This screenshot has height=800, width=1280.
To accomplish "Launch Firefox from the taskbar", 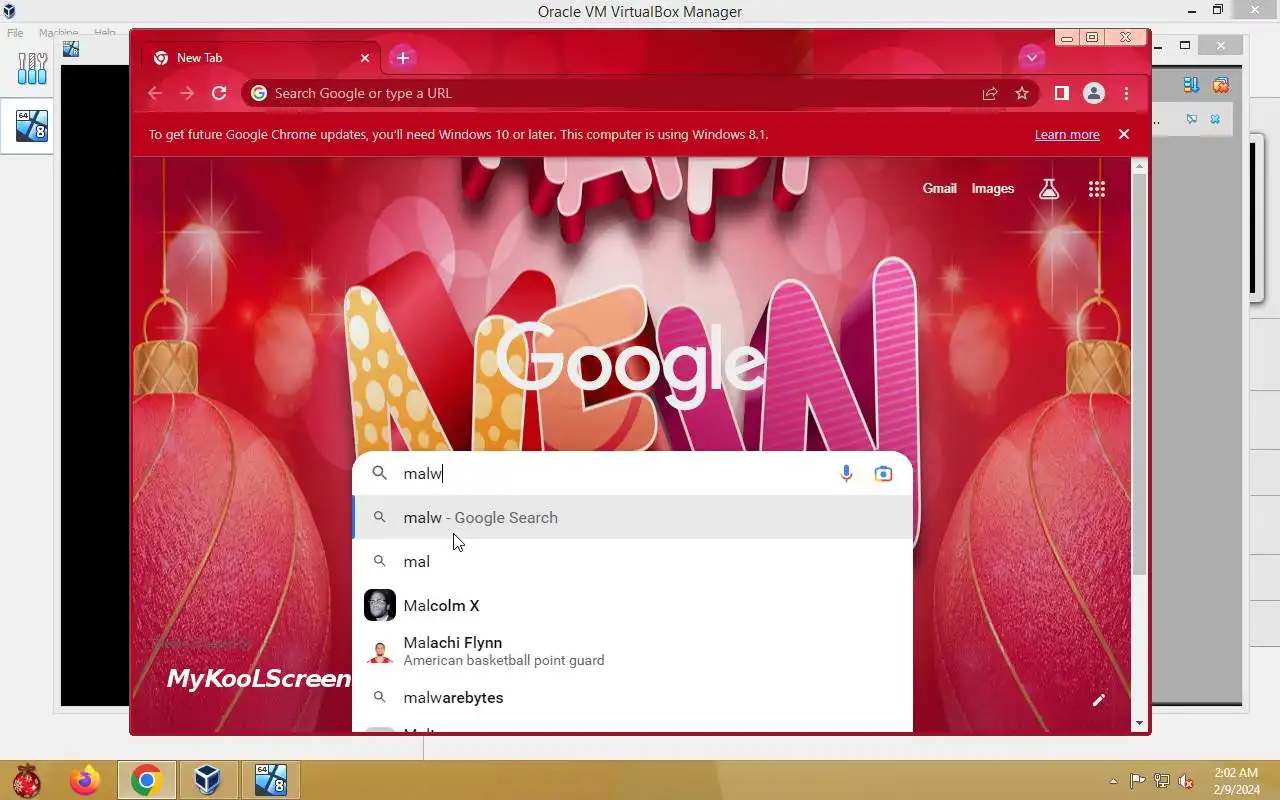I will 85,780.
